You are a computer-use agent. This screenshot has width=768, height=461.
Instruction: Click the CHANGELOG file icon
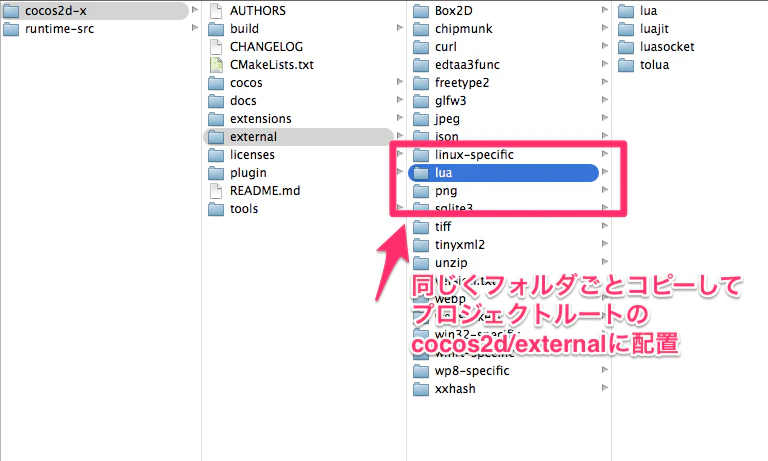[x=216, y=47]
